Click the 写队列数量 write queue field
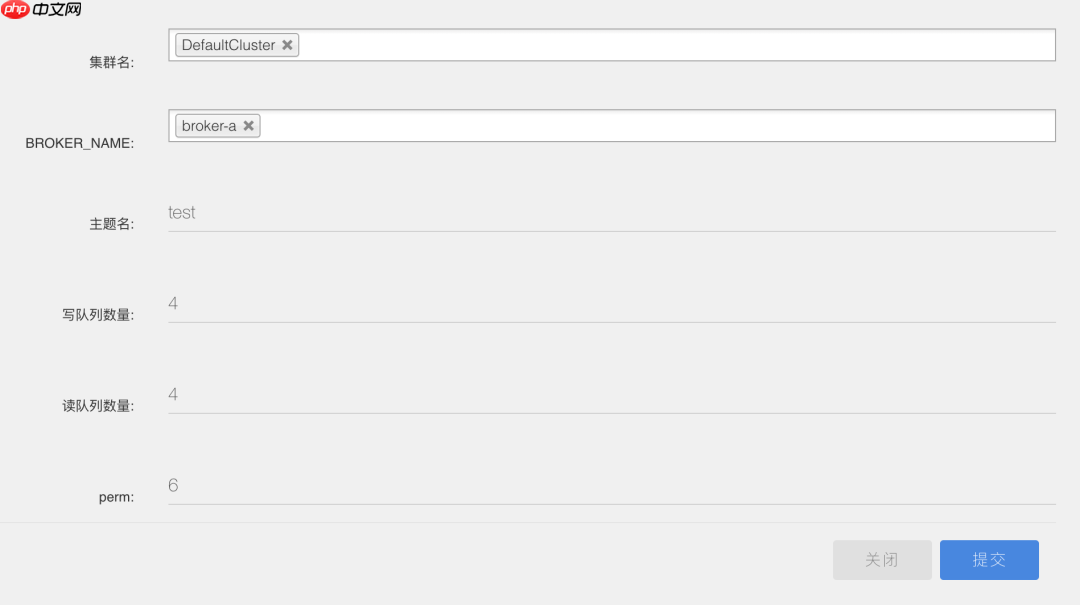Viewport: 1080px width, 605px height. point(612,304)
